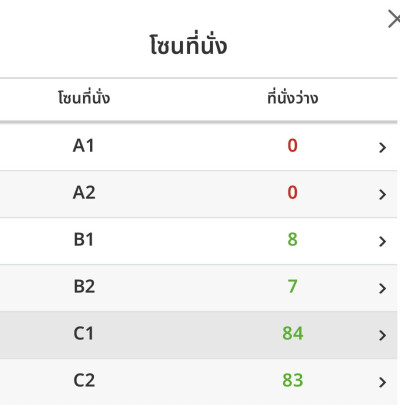Choose the B1 zone name

[x=84, y=240]
